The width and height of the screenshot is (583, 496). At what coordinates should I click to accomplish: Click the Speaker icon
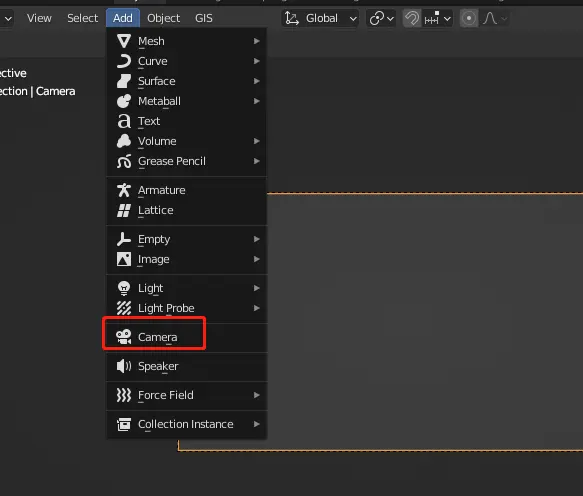click(x=124, y=366)
